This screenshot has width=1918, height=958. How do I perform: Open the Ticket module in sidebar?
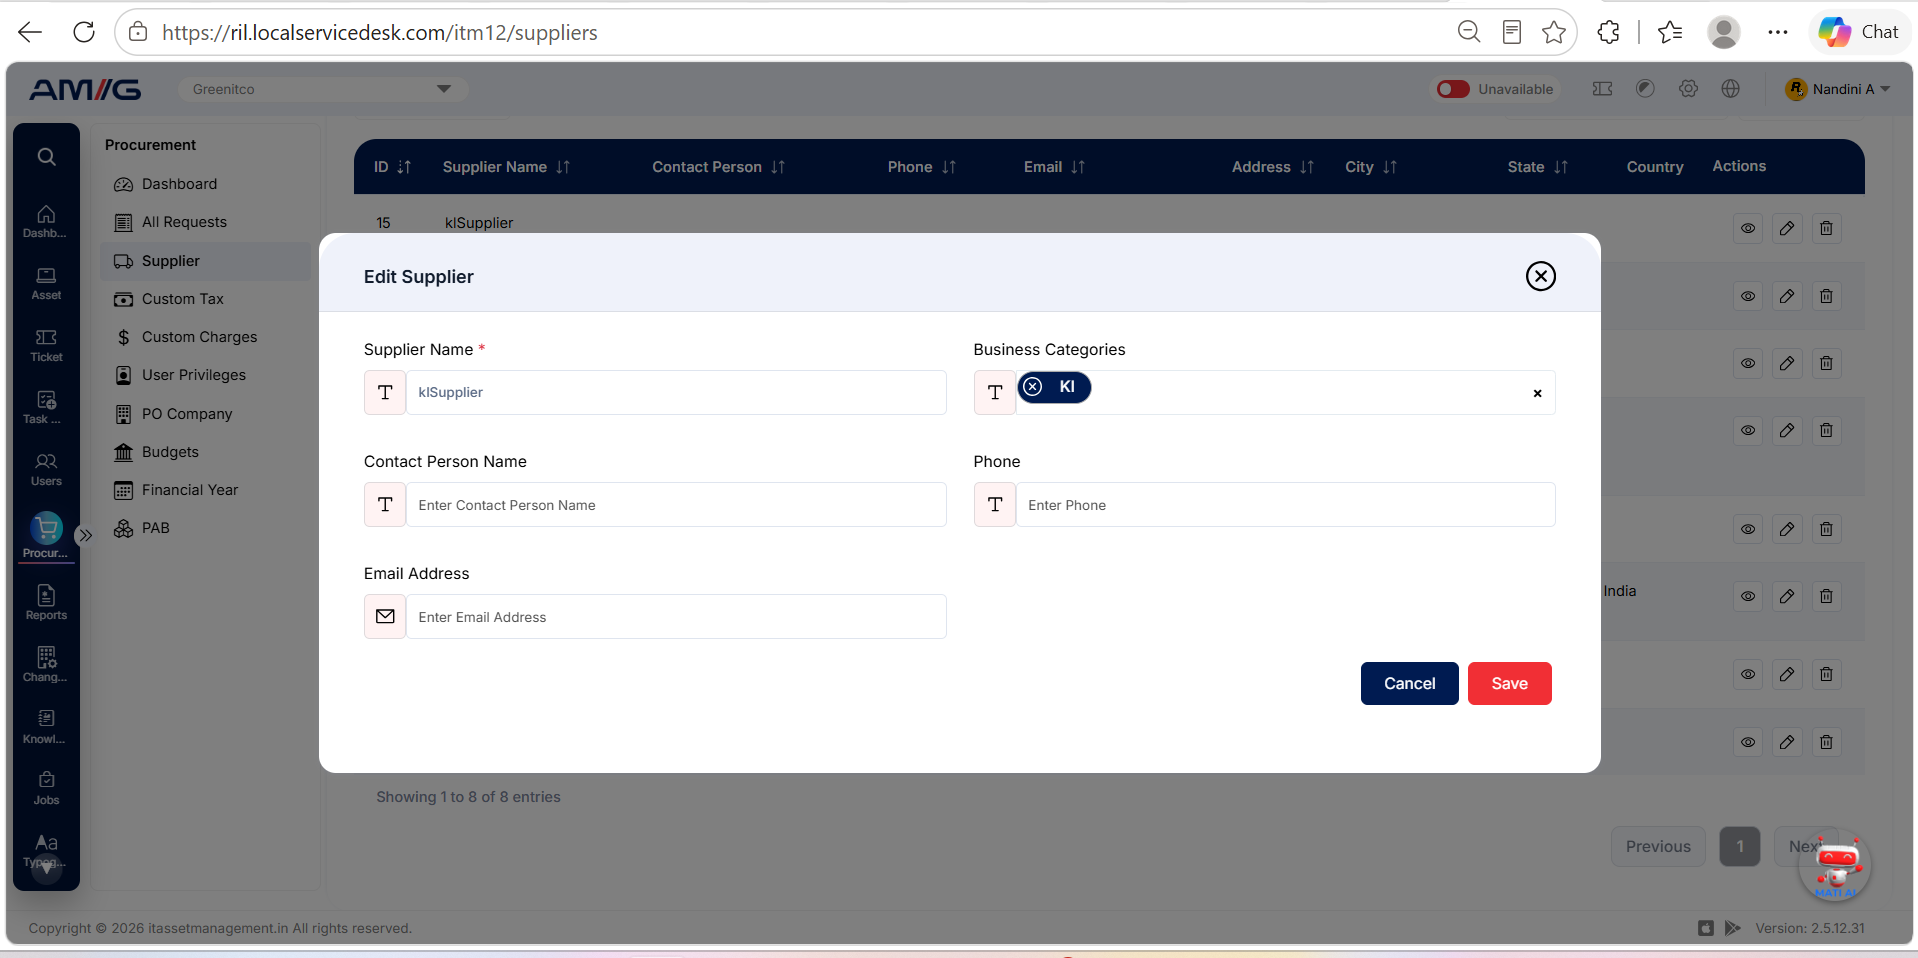pos(46,345)
